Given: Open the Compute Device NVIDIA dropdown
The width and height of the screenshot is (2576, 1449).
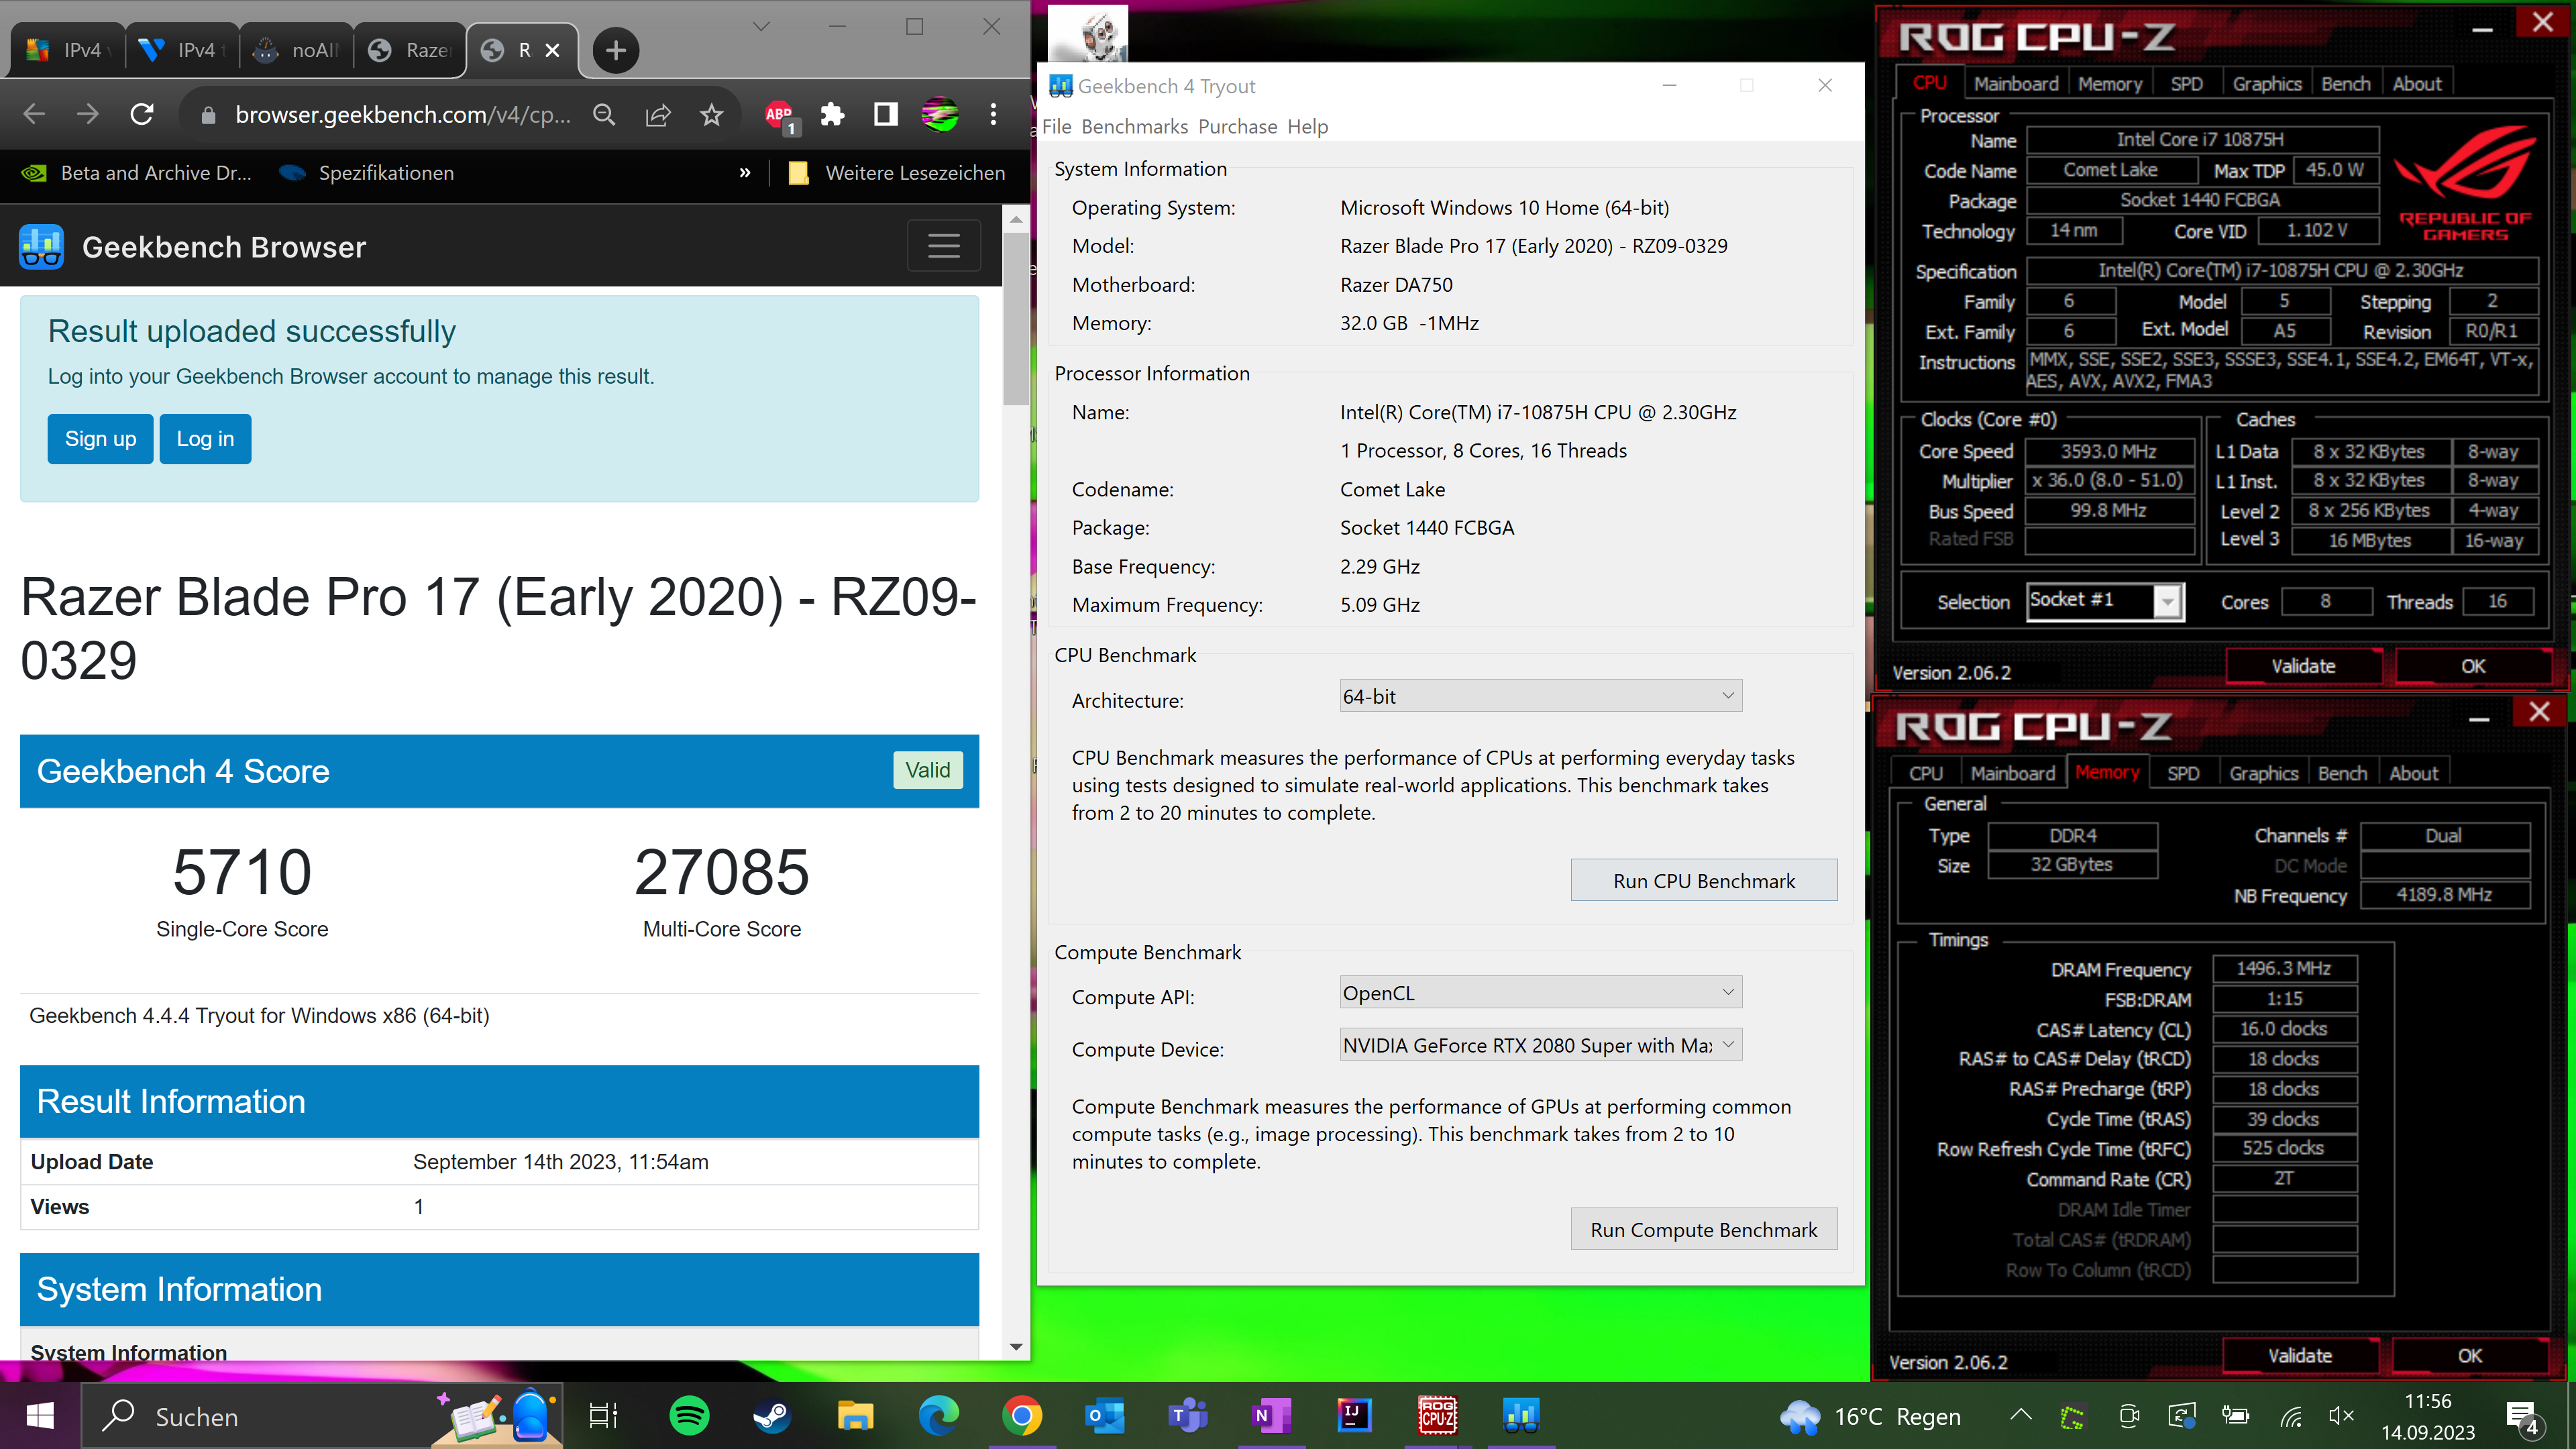Looking at the screenshot, I should [x=1540, y=1045].
